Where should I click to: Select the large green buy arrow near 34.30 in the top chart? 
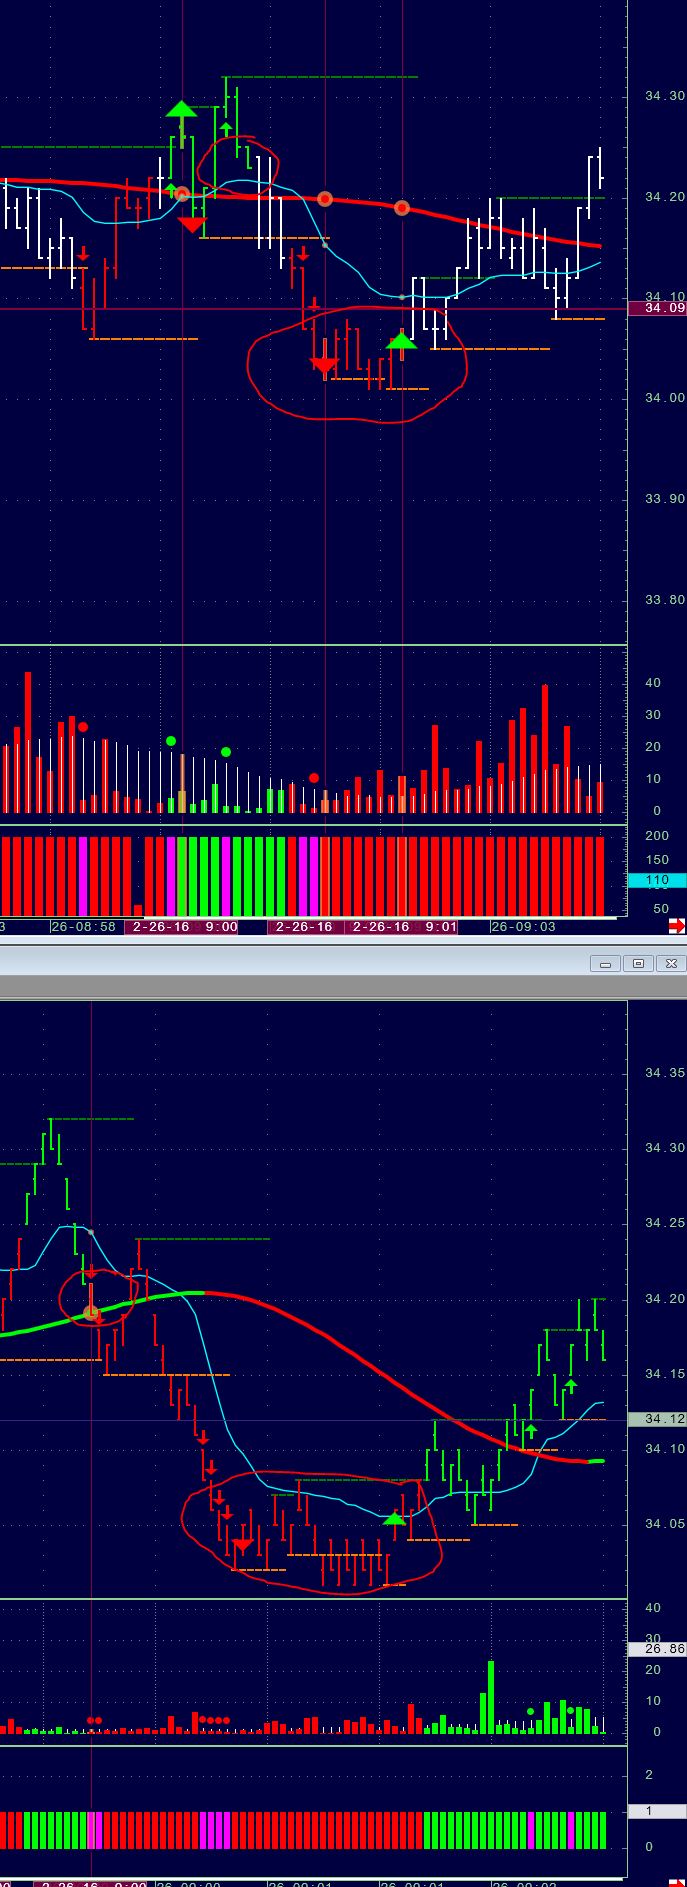[181, 109]
